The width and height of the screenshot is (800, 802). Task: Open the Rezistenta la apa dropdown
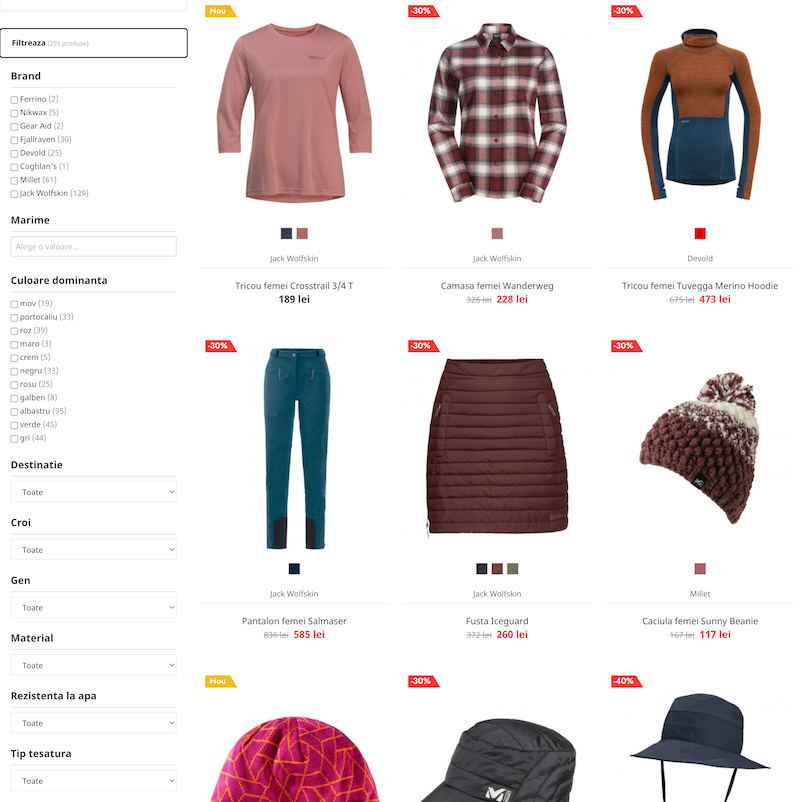94,723
